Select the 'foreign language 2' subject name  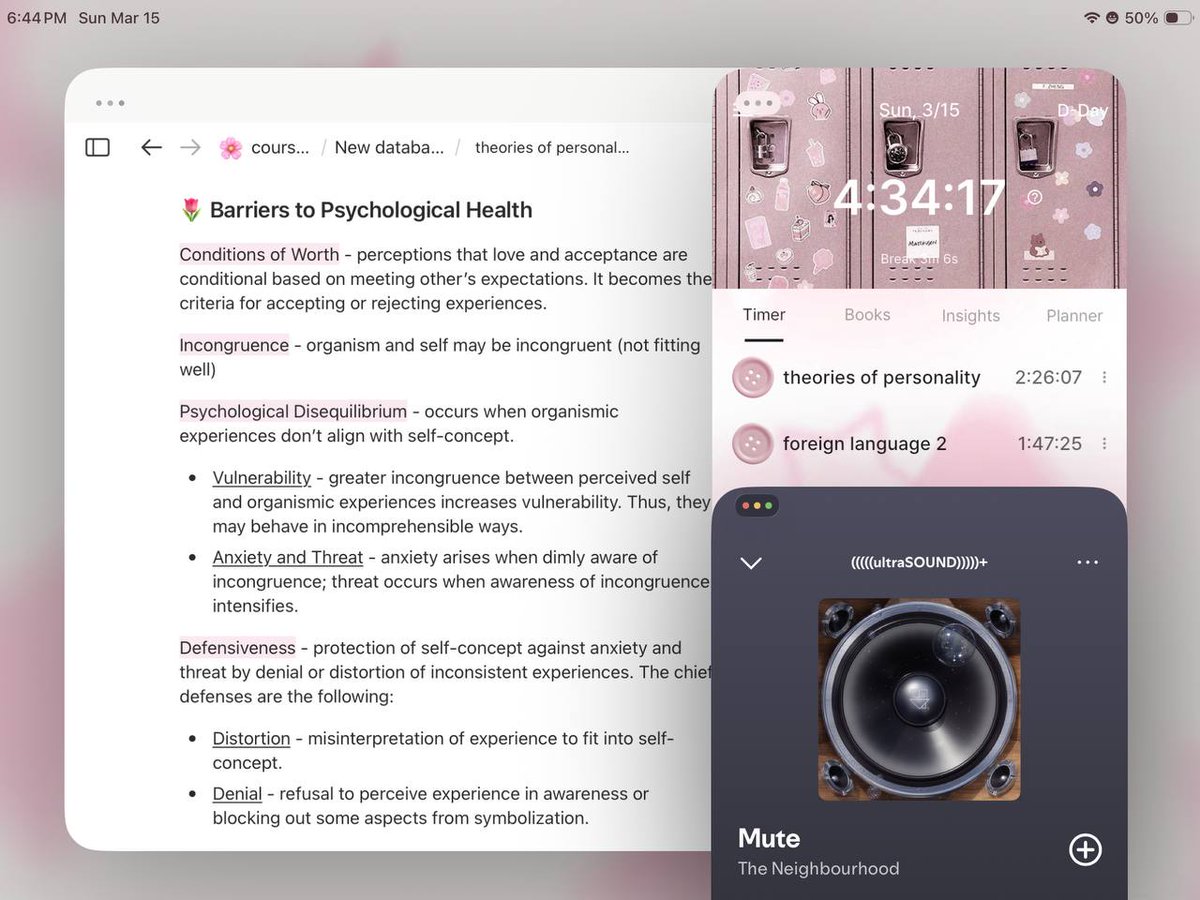864,444
